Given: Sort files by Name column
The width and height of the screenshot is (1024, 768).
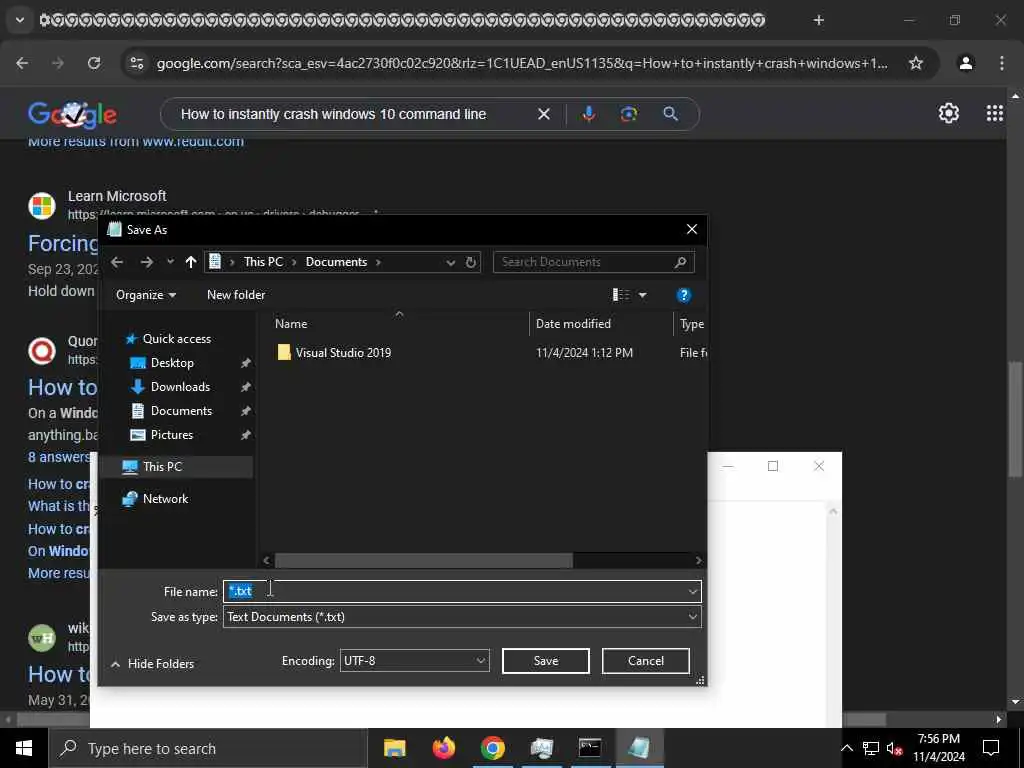Looking at the screenshot, I should coord(291,324).
